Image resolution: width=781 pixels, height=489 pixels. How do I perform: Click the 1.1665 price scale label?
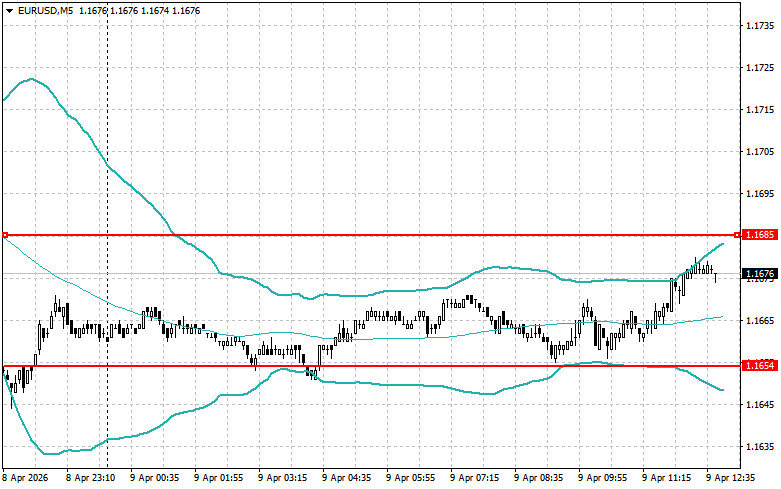point(760,320)
